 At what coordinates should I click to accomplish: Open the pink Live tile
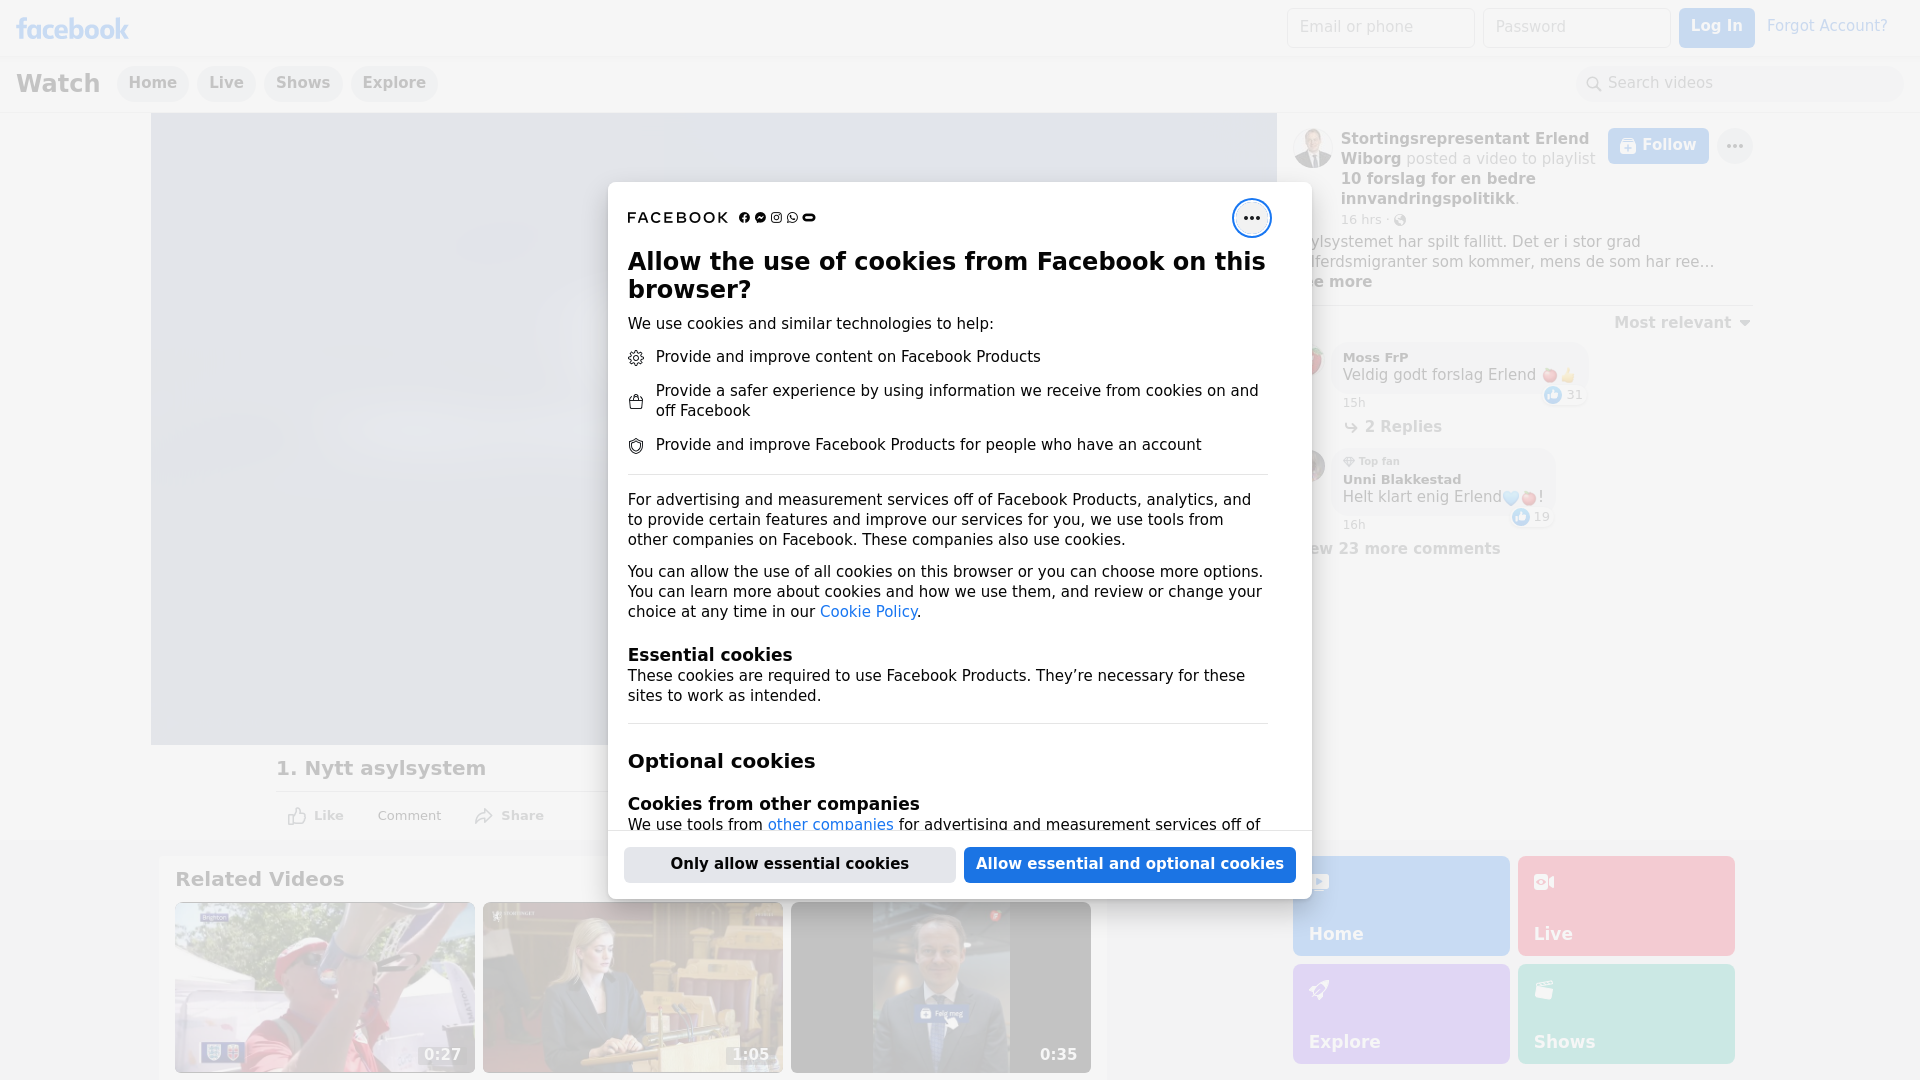pyautogui.click(x=1626, y=906)
